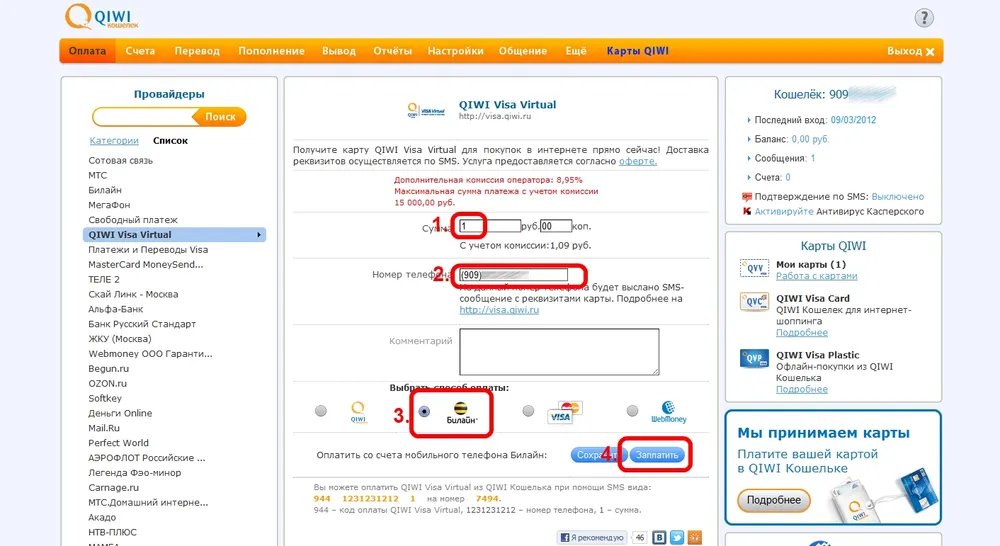Select МТС in providers list

(x=98, y=175)
